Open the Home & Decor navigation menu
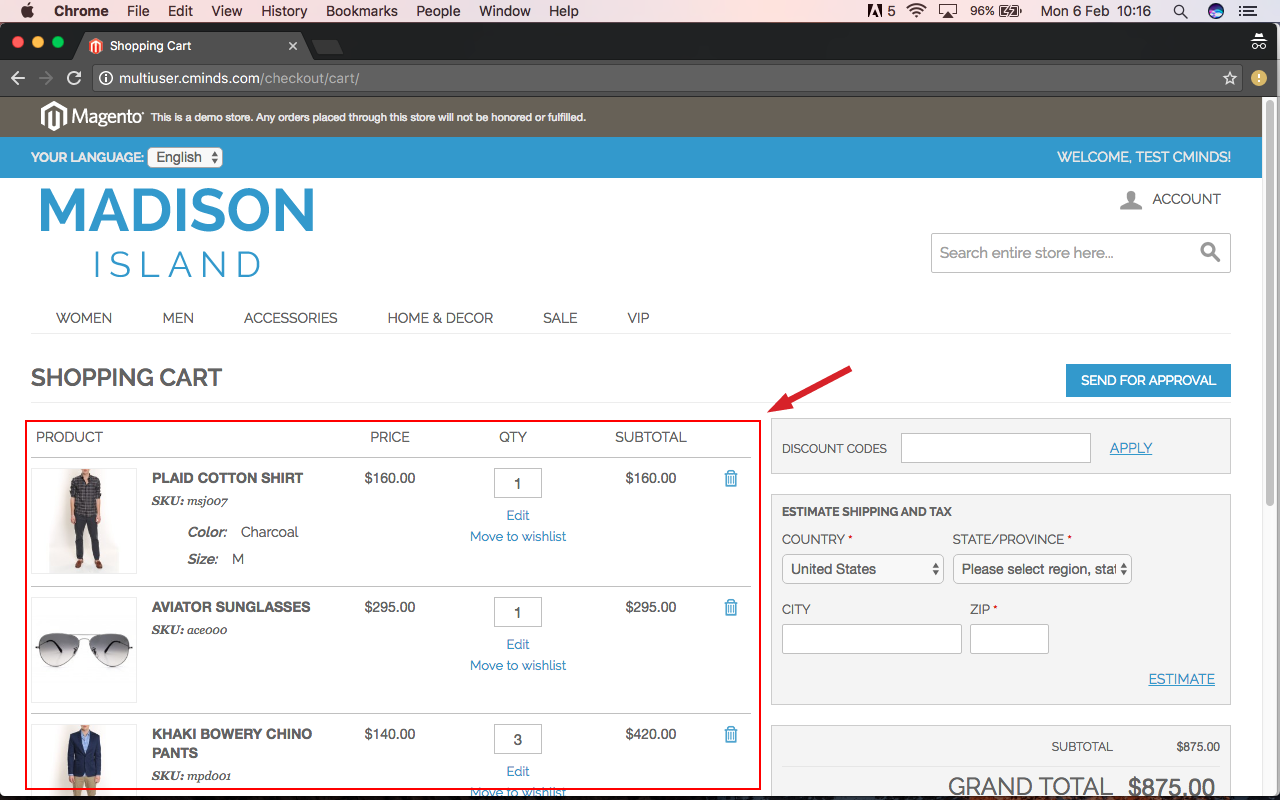The image size is (1280, 800). coord(440,318)
